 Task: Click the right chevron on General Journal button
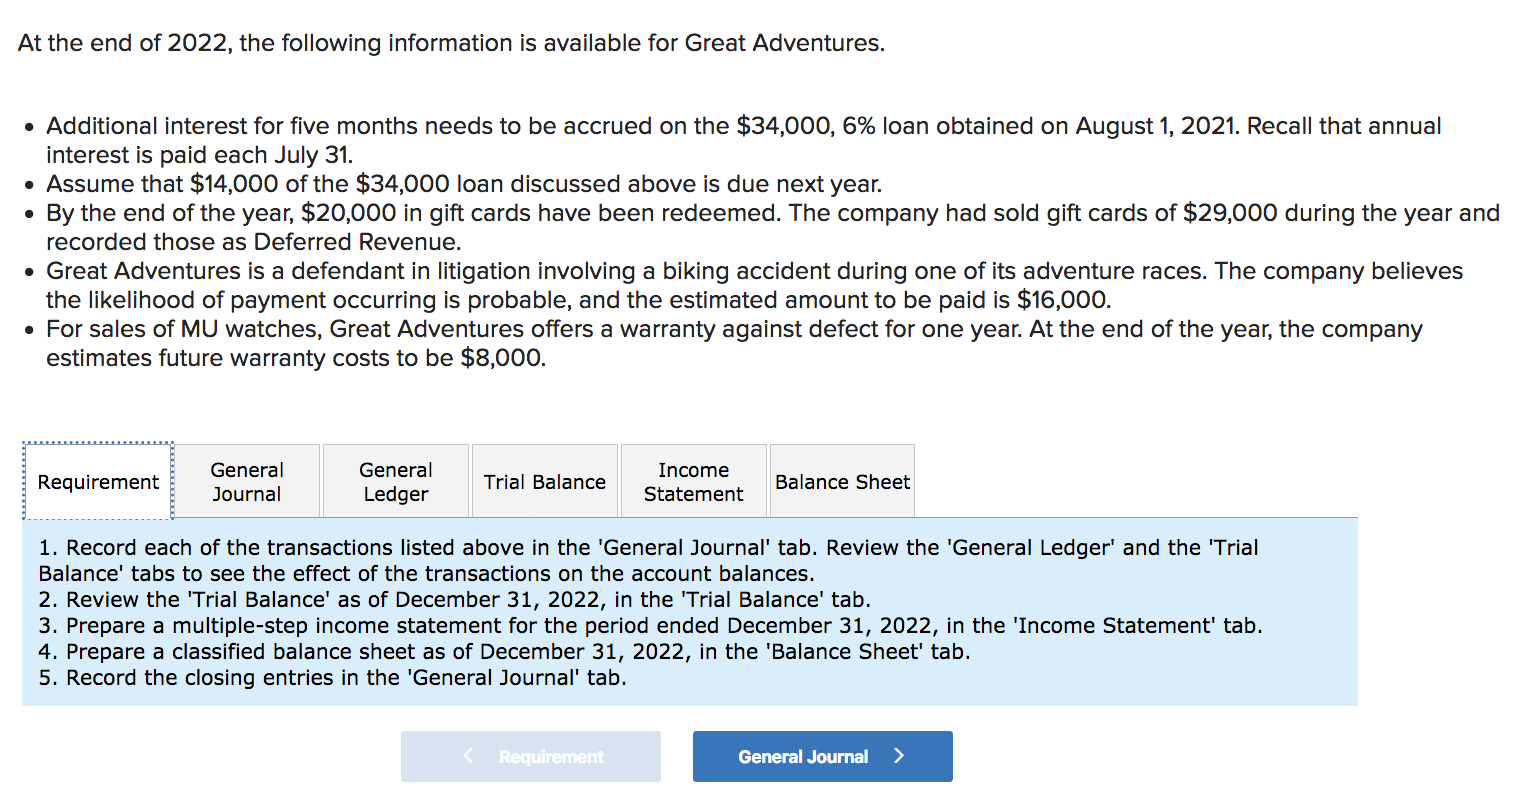point(899,756)
